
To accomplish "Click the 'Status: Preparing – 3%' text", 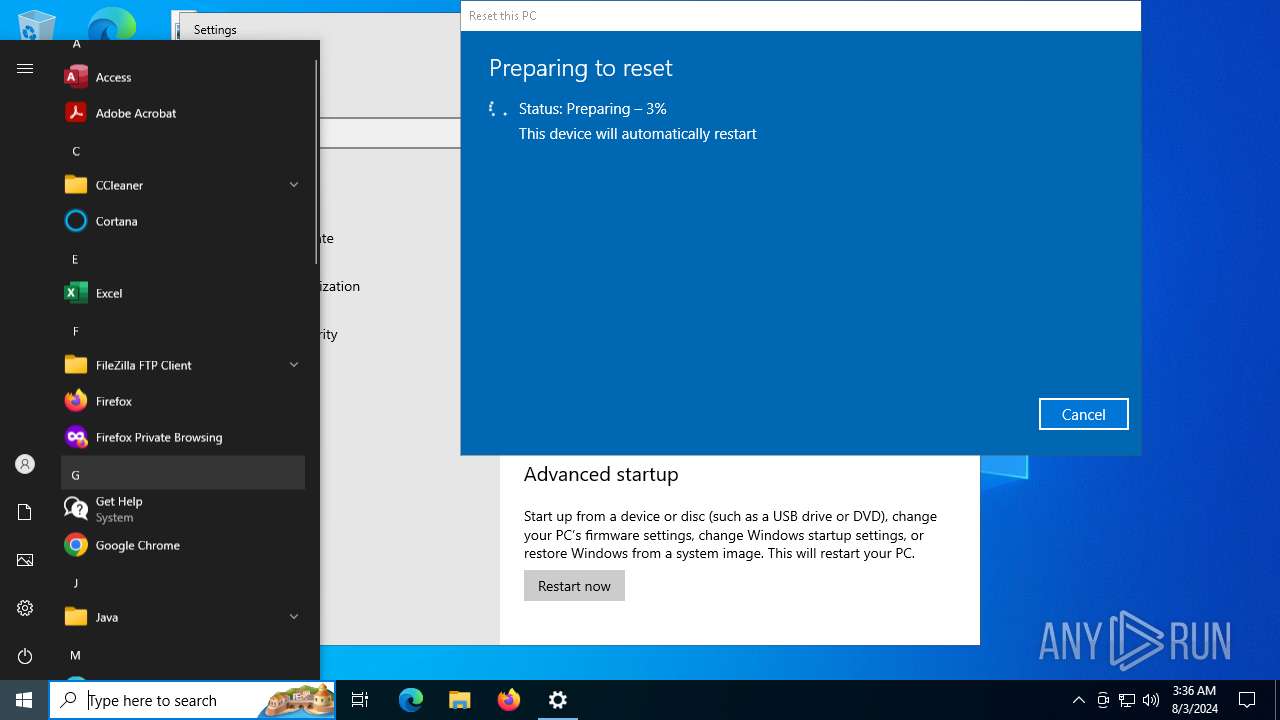I will (x=592, y=108).
